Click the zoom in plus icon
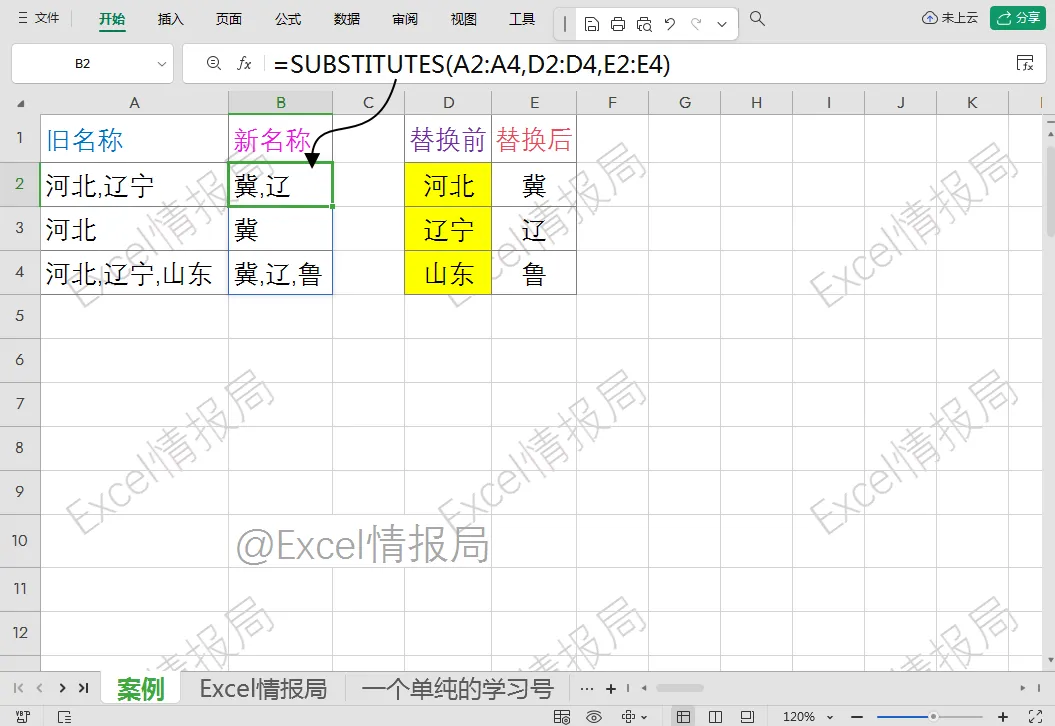Screen dimensions: 1055x726 (x=1003, y=717)
